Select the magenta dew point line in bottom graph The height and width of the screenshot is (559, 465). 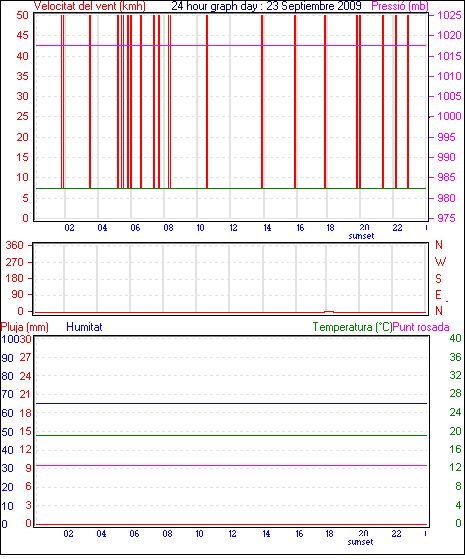pos(231,465)
